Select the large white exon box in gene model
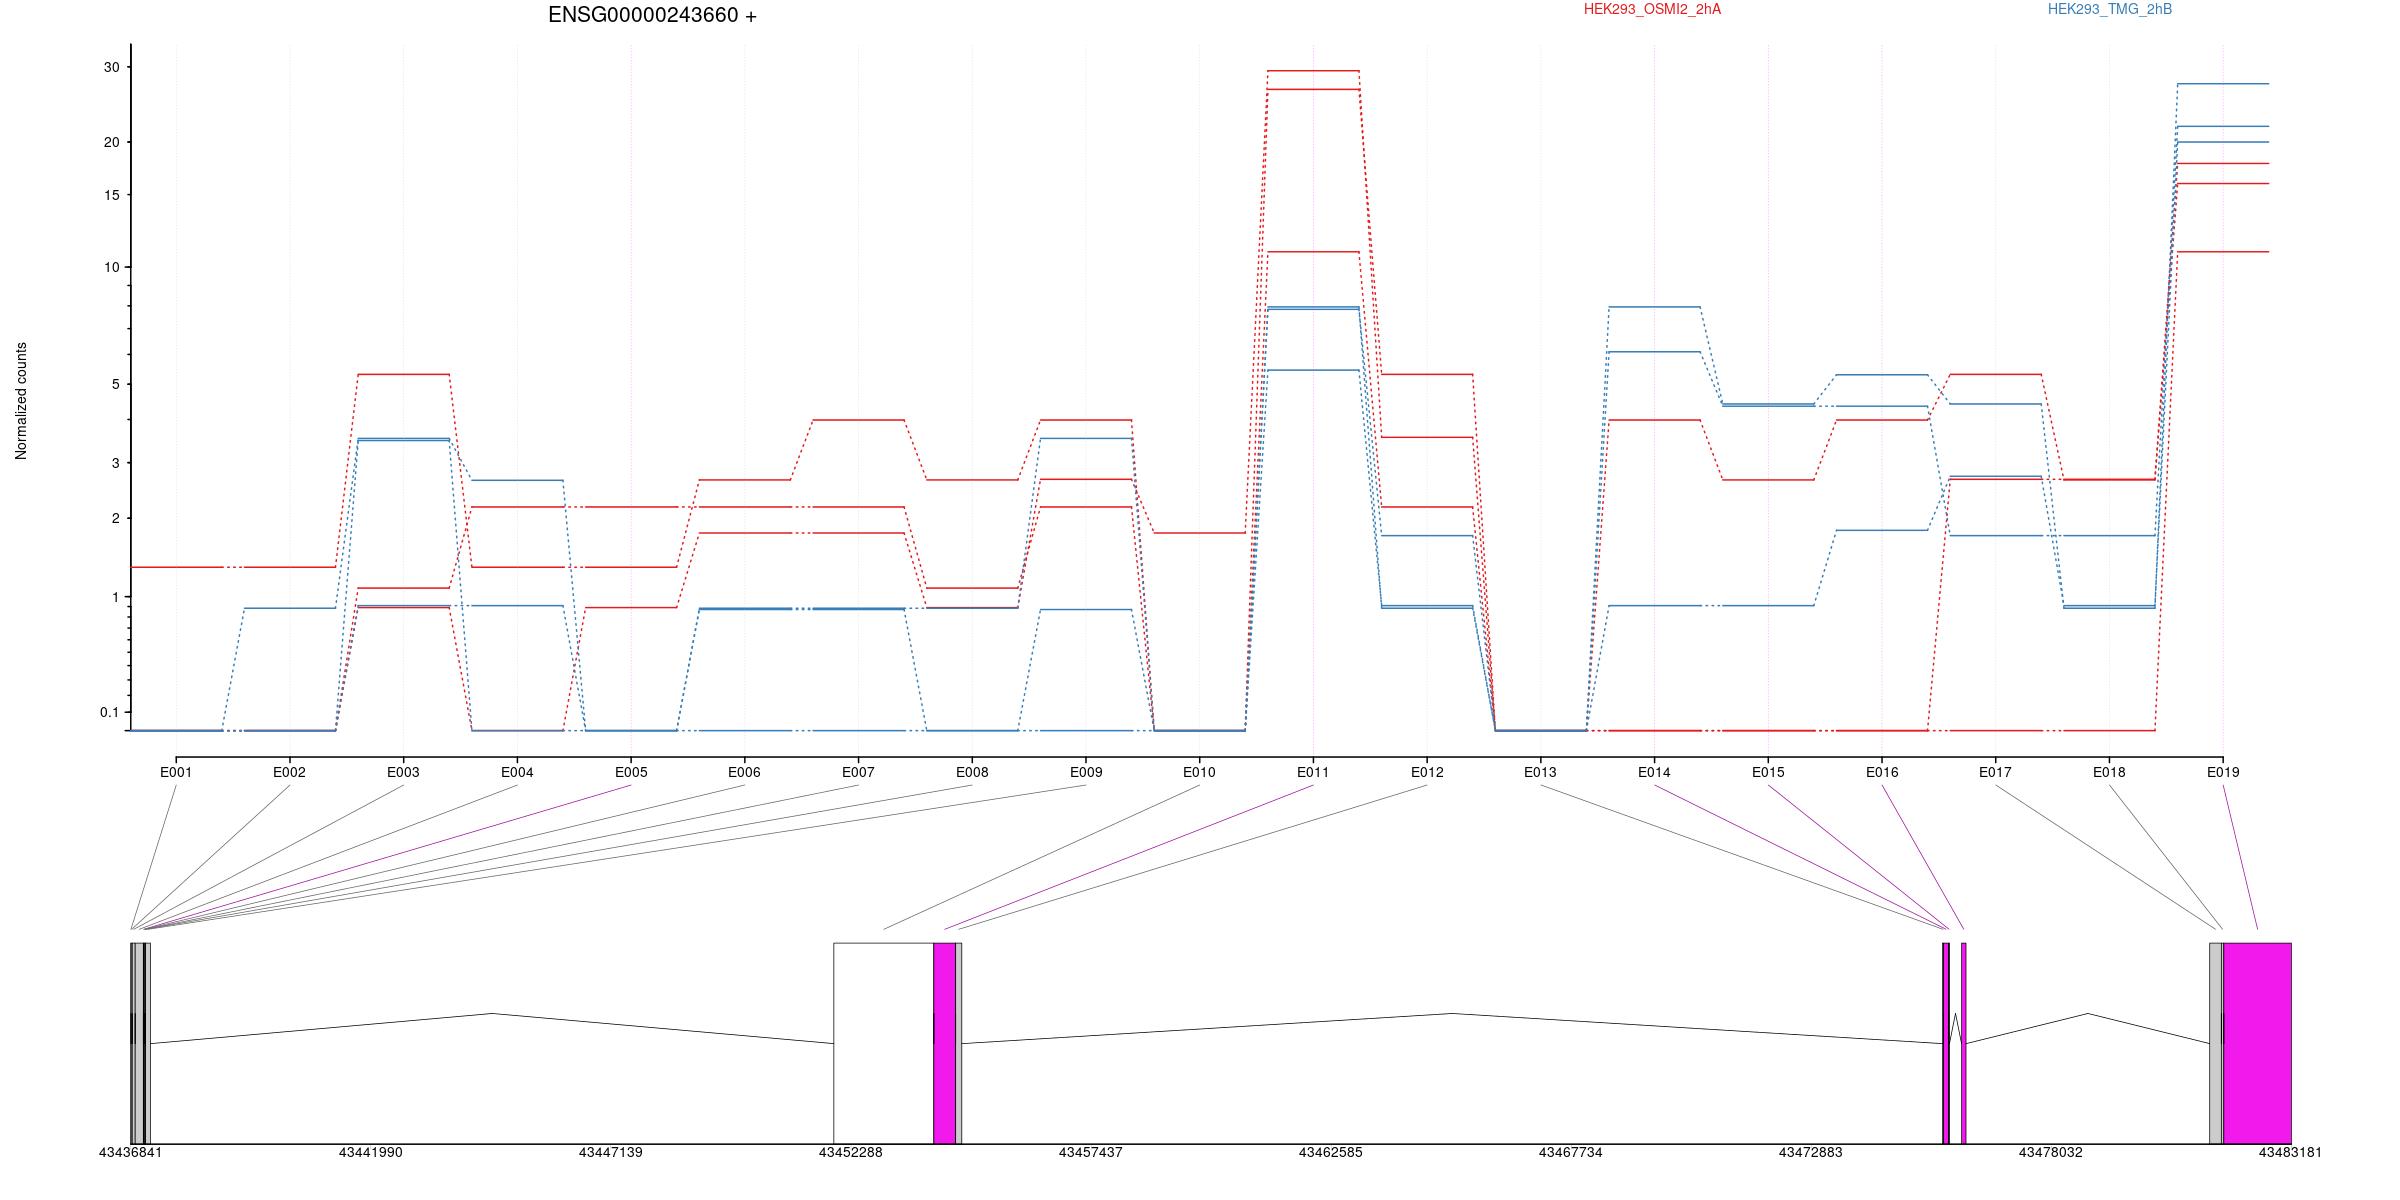 (x=883, y=1043)
